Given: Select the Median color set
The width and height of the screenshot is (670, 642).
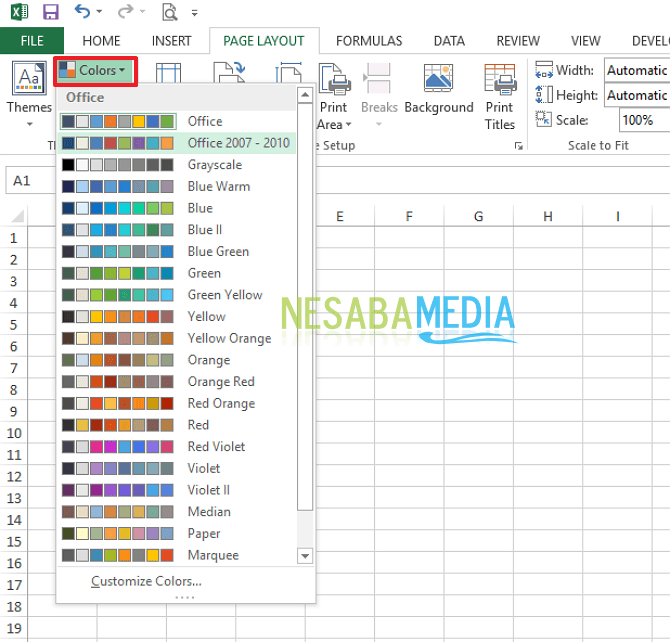Looking at the screenshot, I should 176,512.
